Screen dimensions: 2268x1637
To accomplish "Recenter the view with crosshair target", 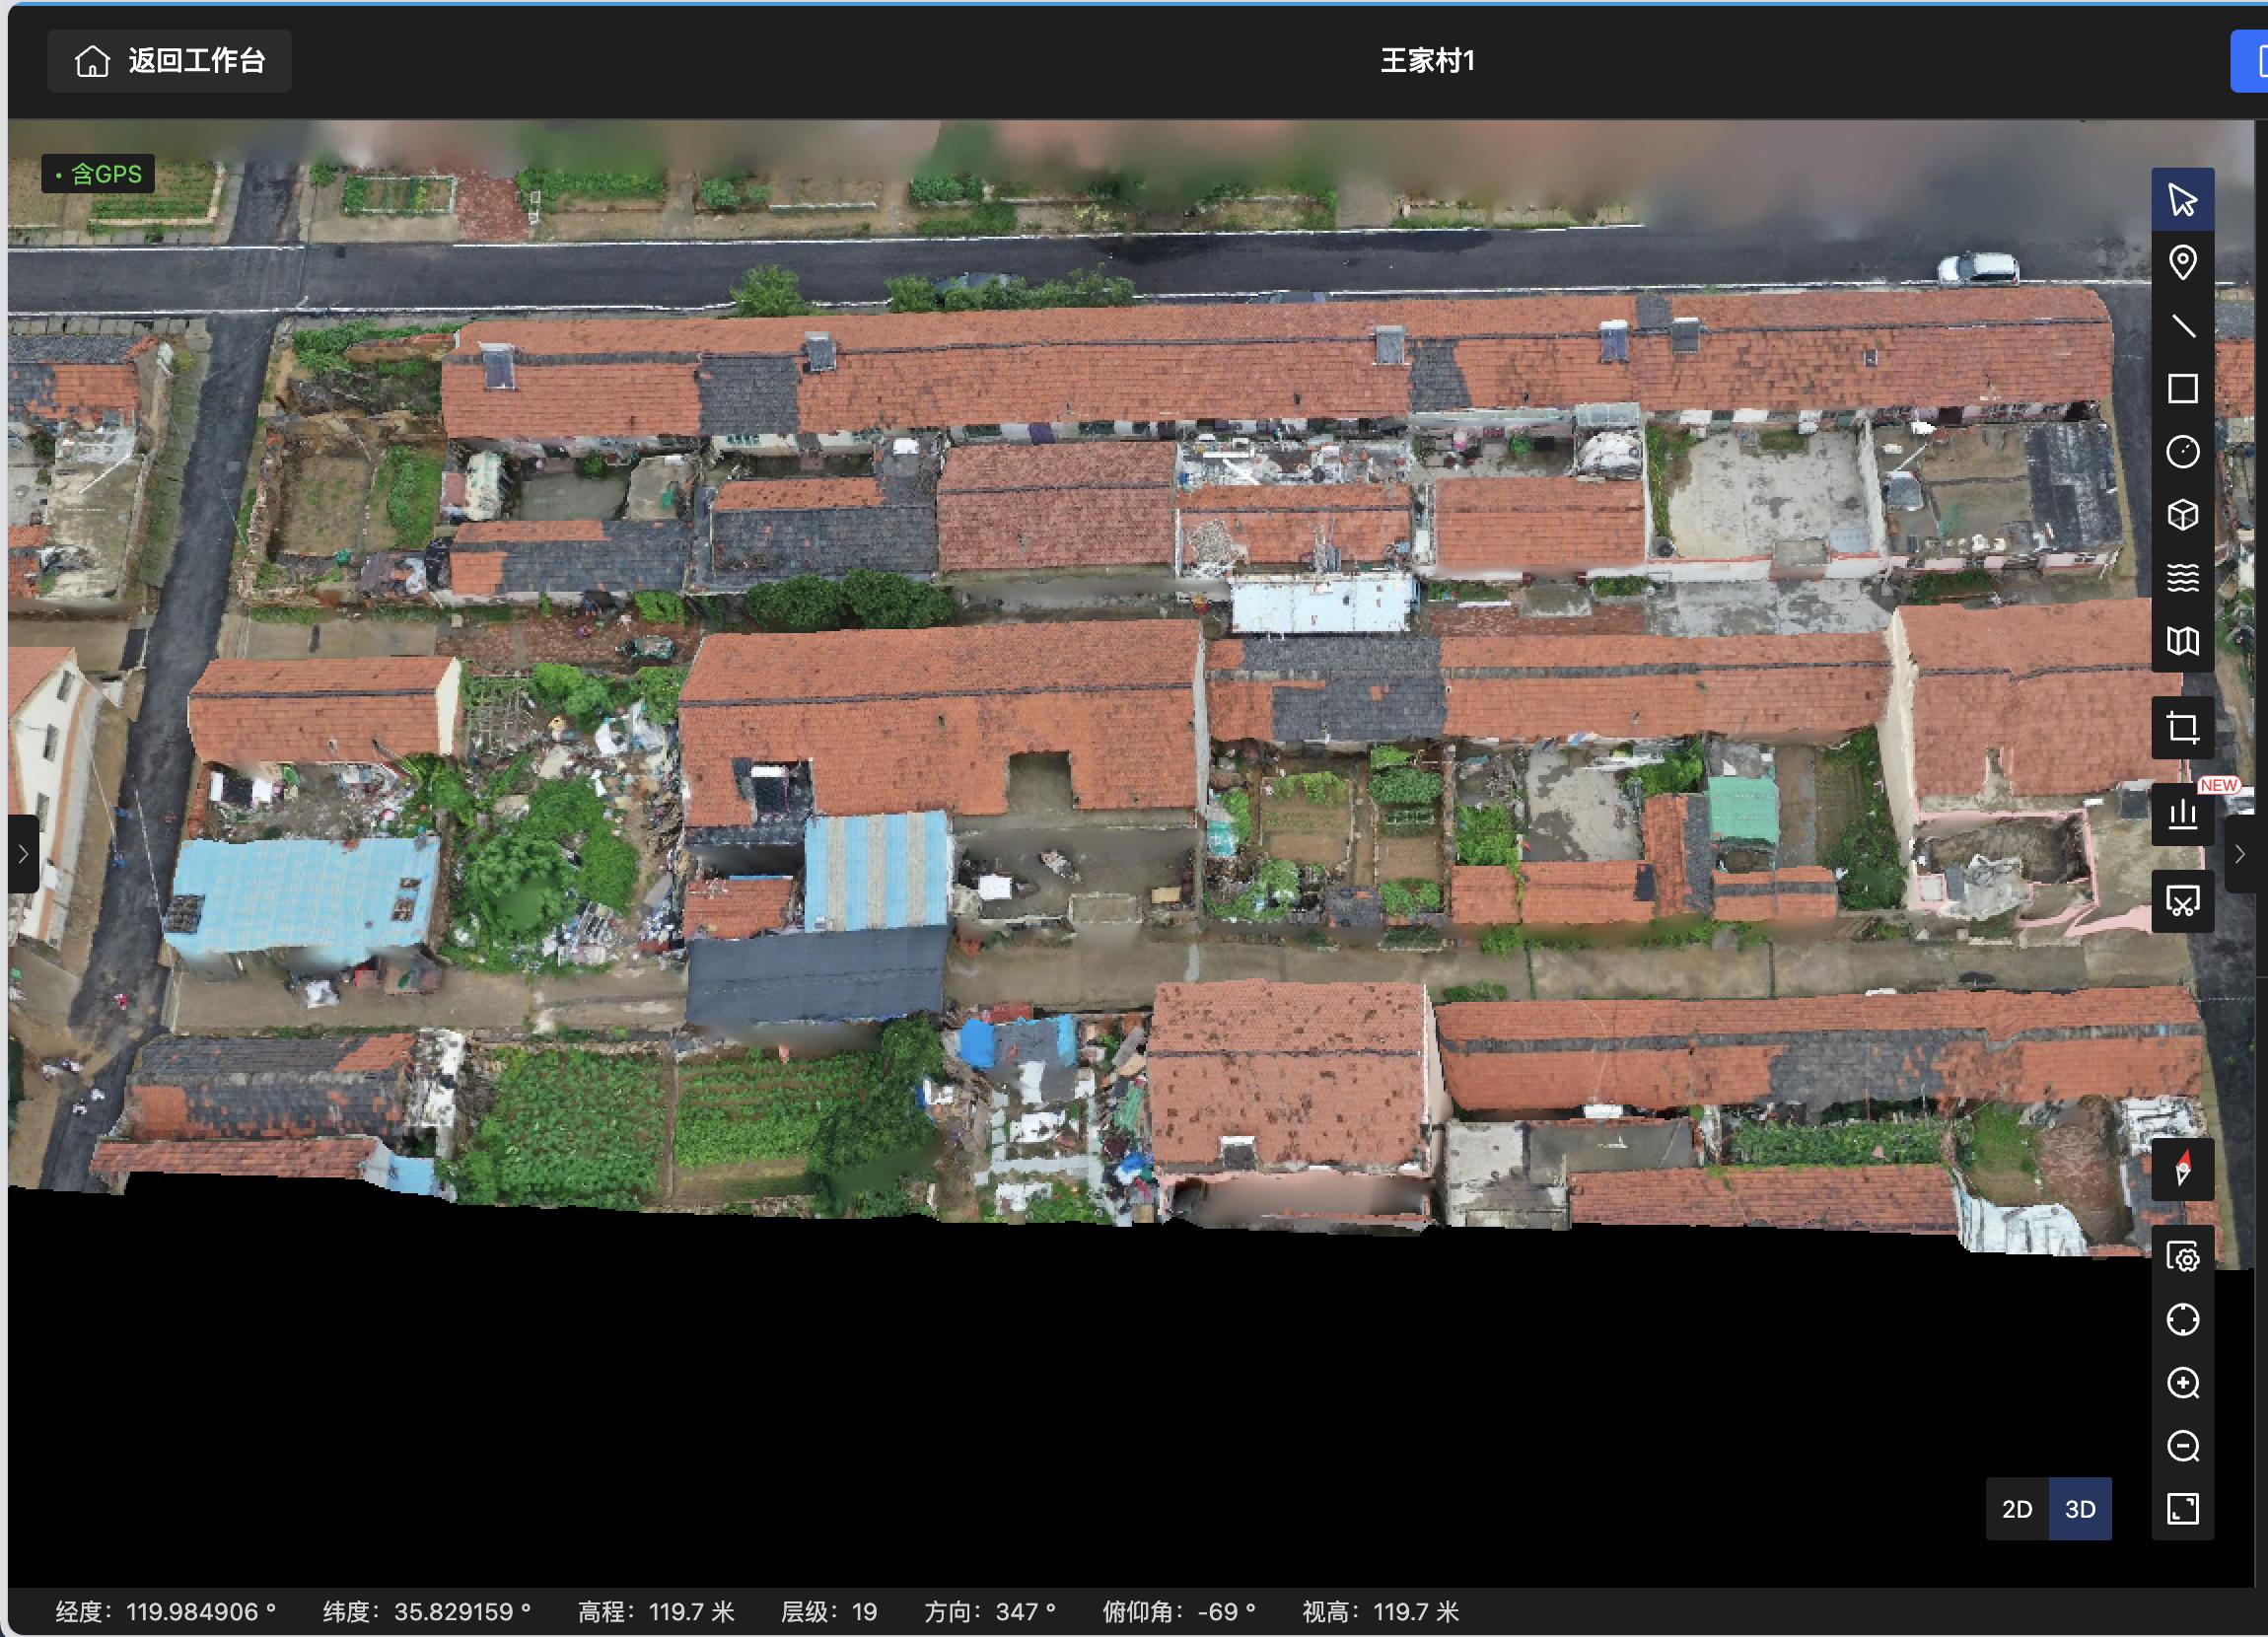I will pyautogui.click(x=2182, y=1320).
